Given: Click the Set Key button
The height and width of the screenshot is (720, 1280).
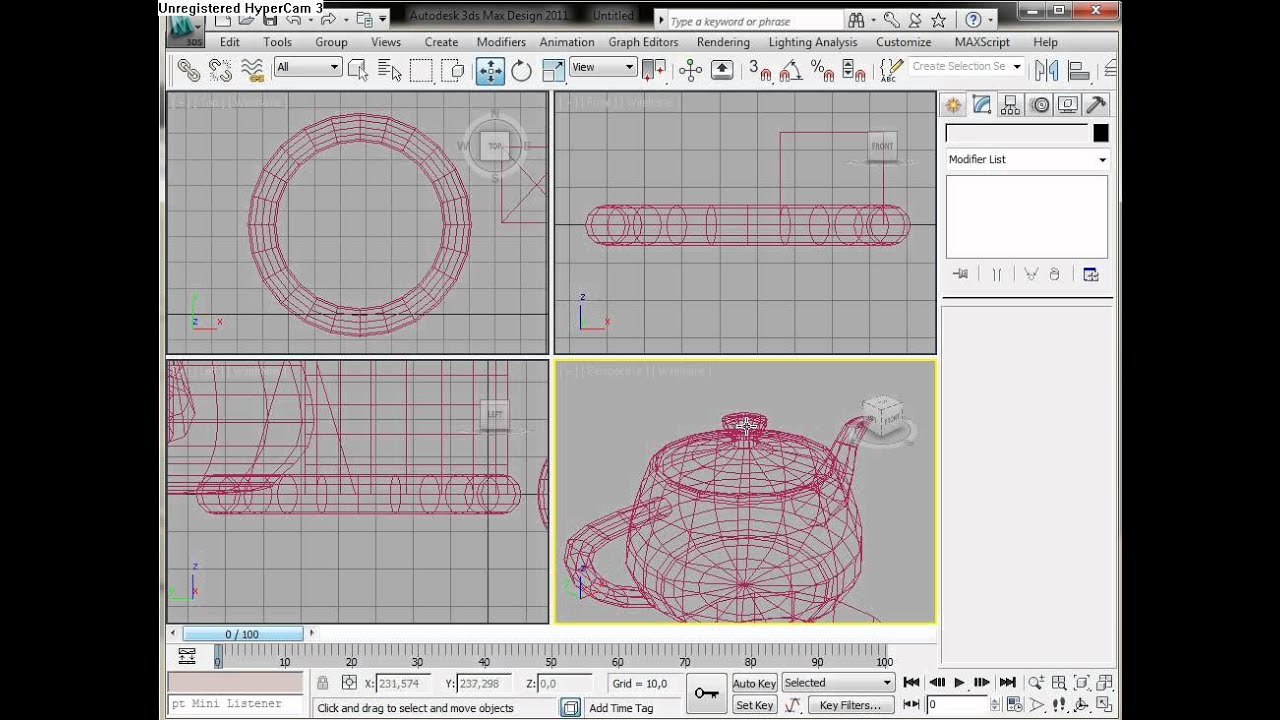Looking at the screenshot, I should click(755, 705).
